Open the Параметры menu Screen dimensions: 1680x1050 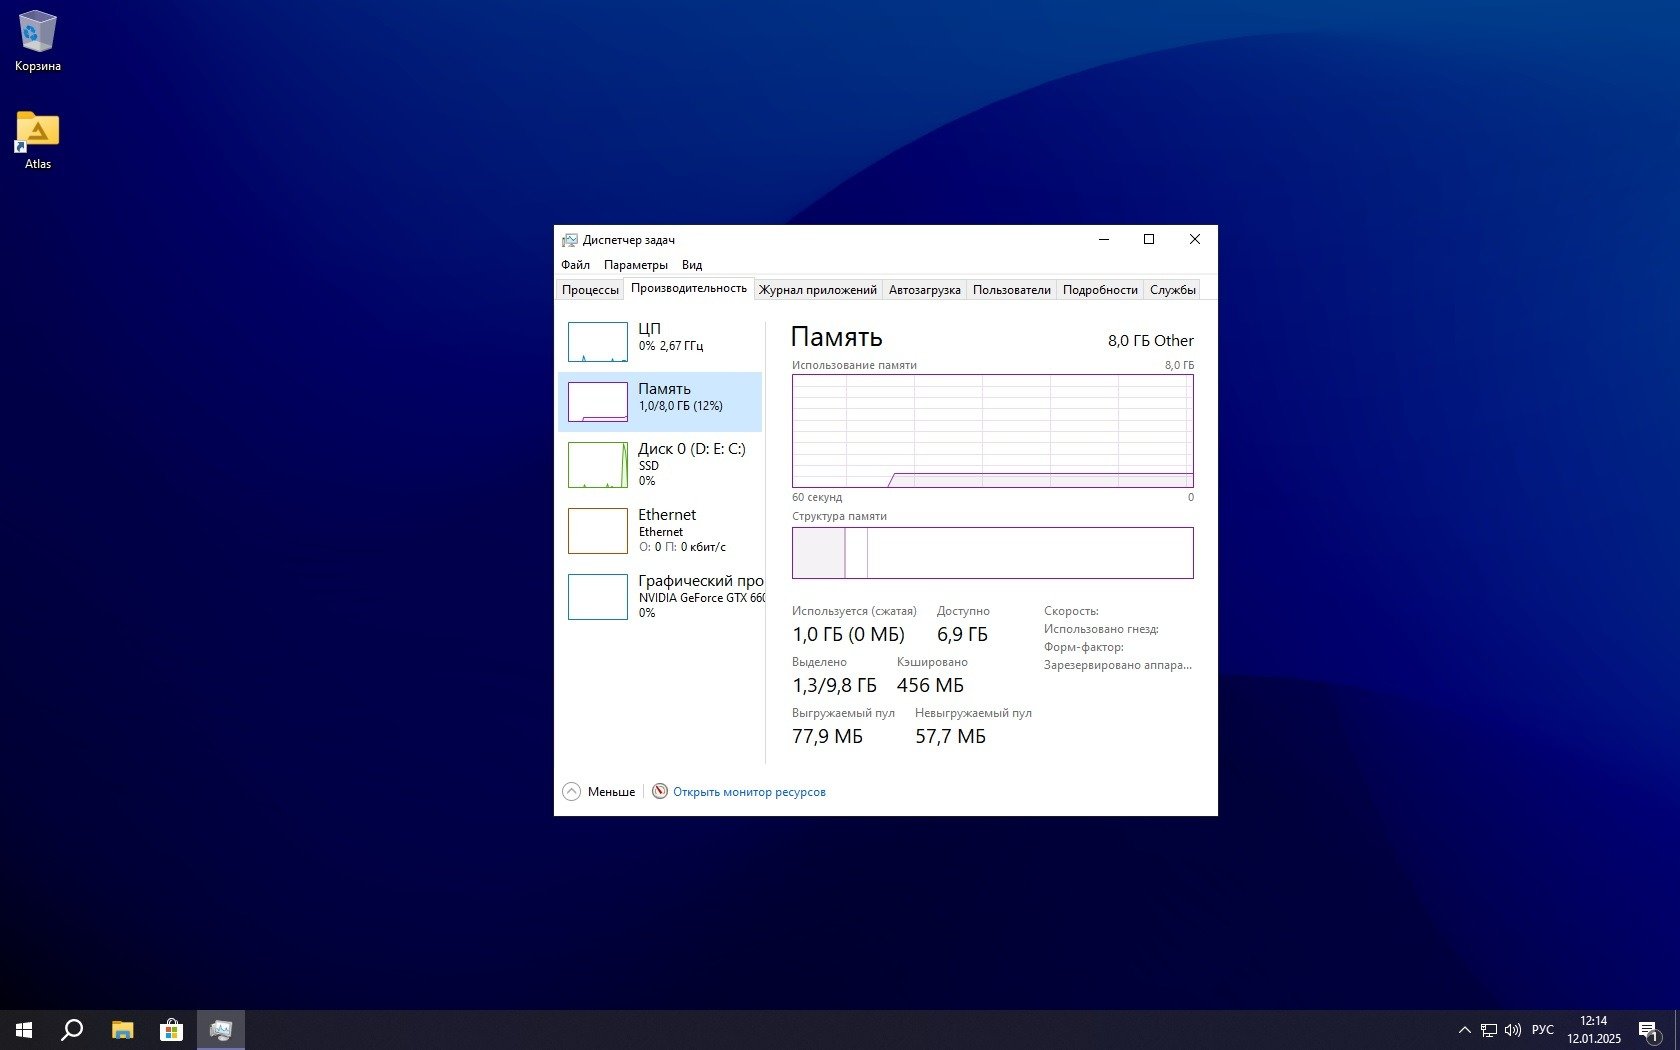635,265
